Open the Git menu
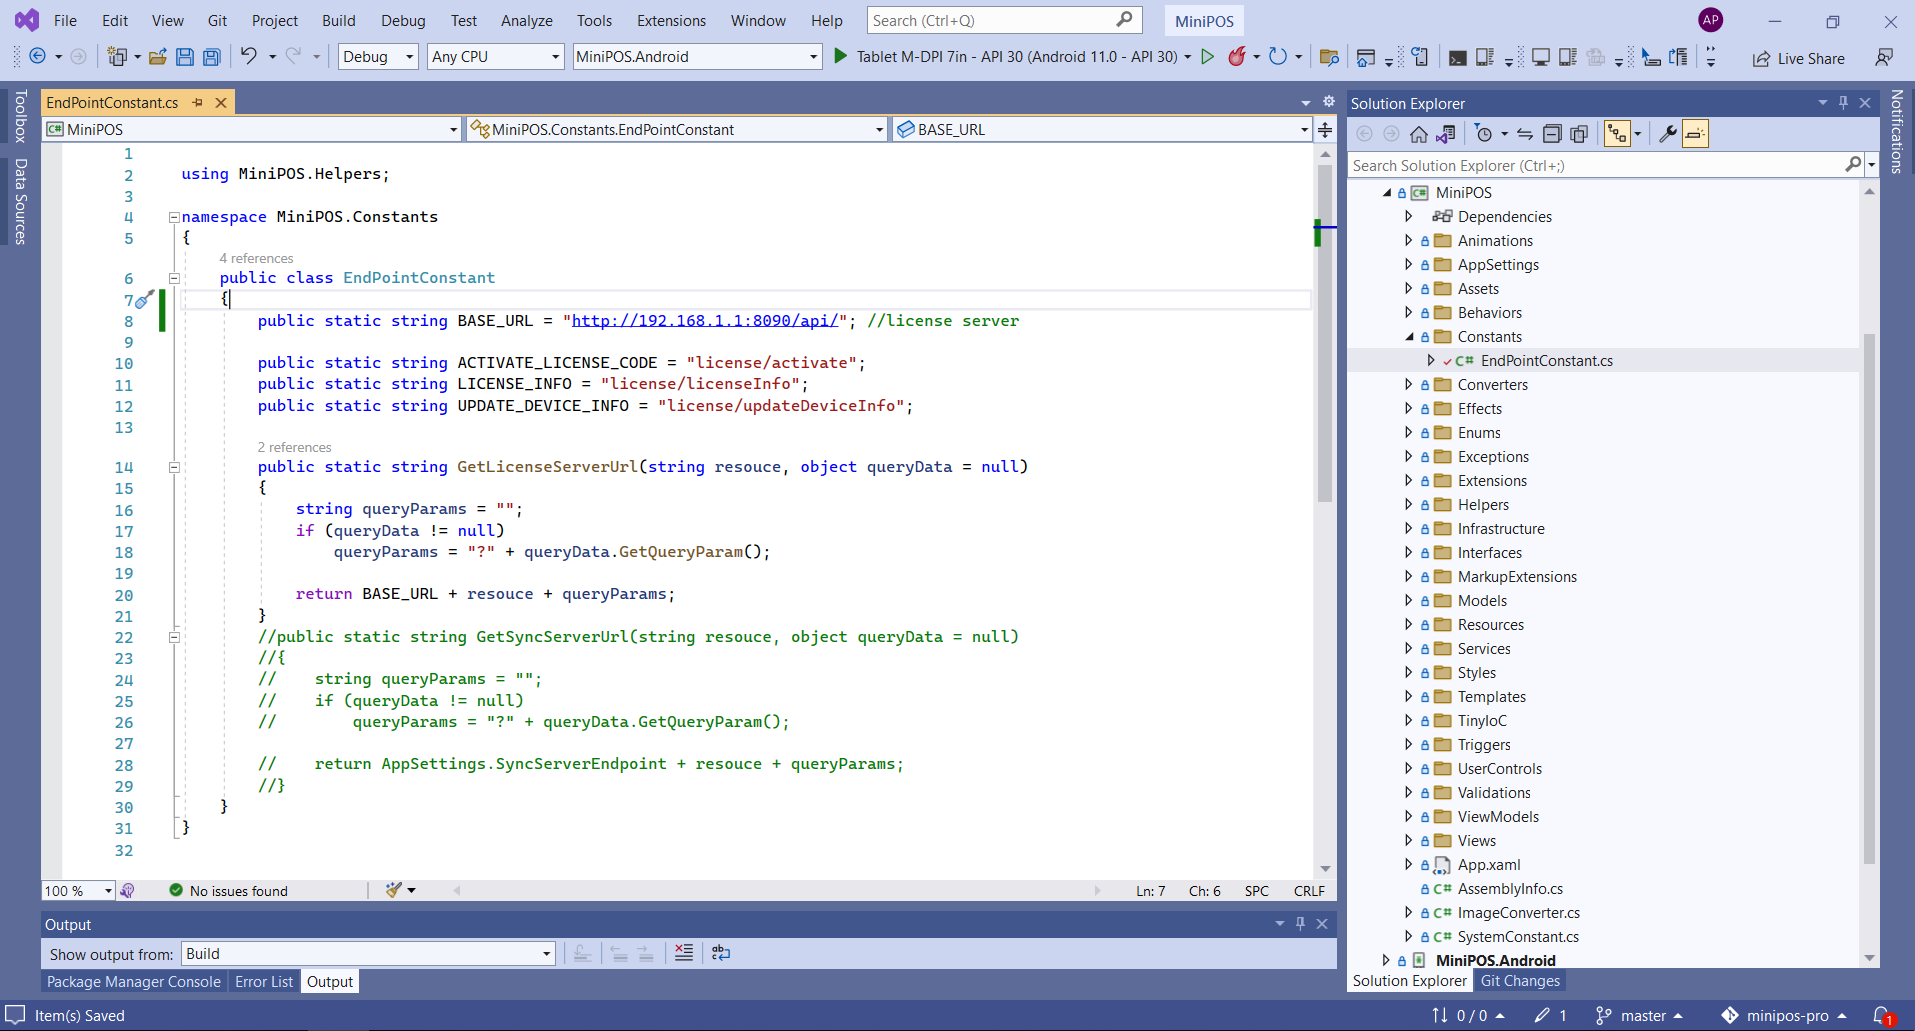Viewport: 1915px width, 1031px height. pyautogui.click(x=217, y=21)
